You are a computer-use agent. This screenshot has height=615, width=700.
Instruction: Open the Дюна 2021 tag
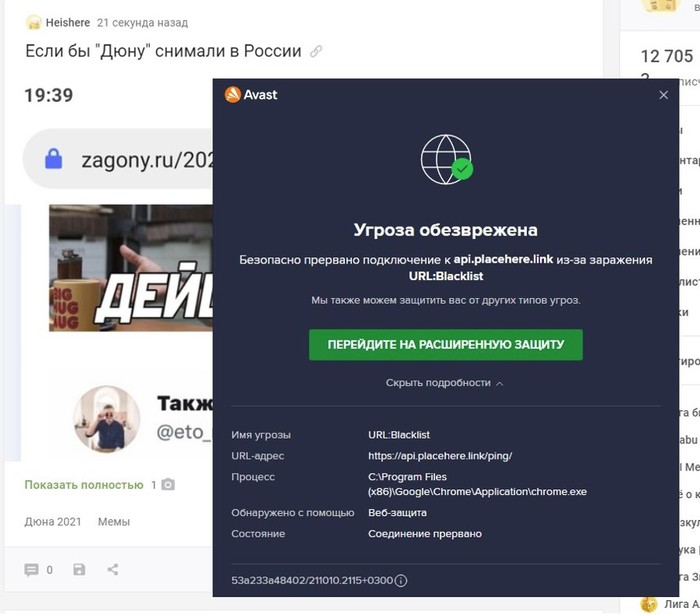[53, 522]
